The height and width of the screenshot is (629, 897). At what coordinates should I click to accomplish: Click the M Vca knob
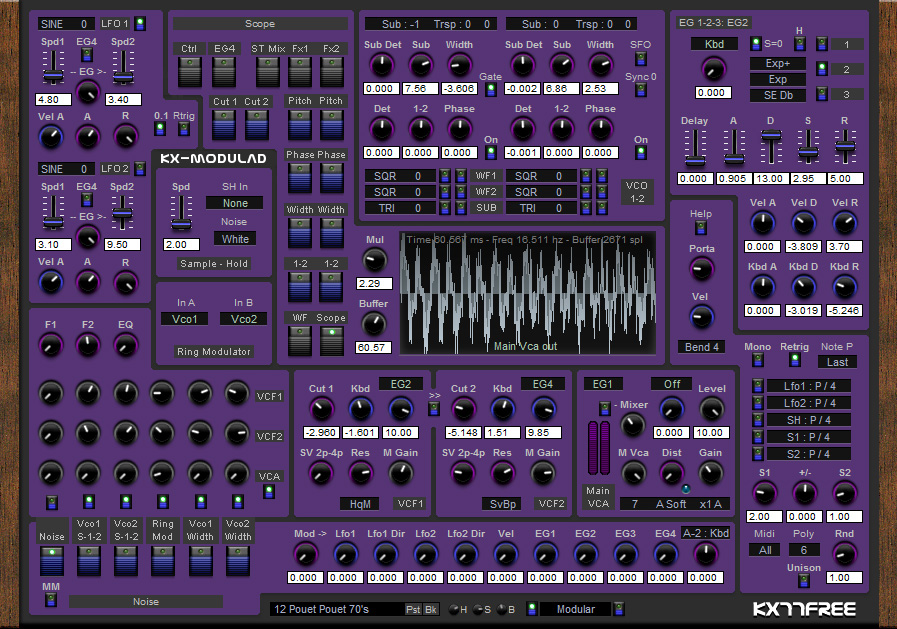(633, 473)
